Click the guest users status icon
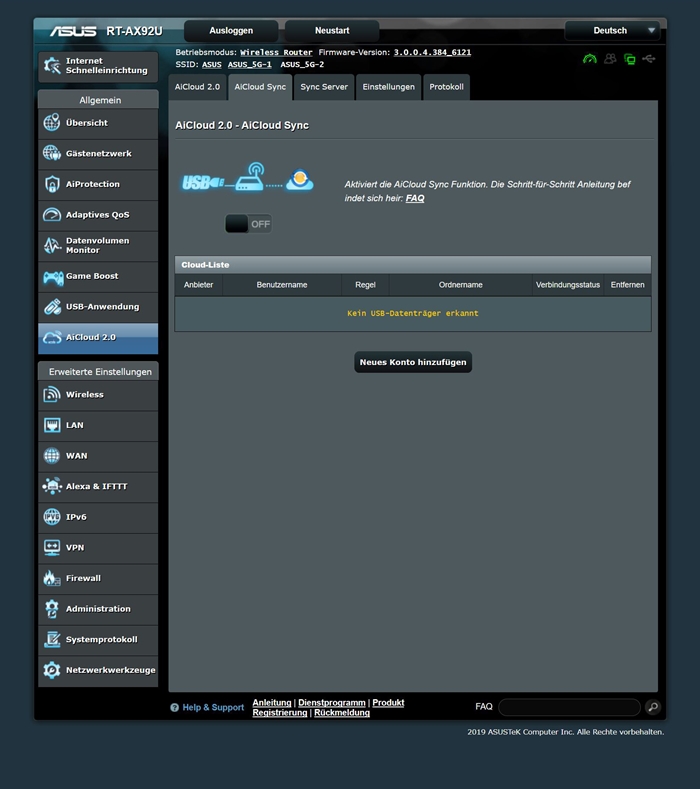The image size is (700, 789). coord(610,59)
